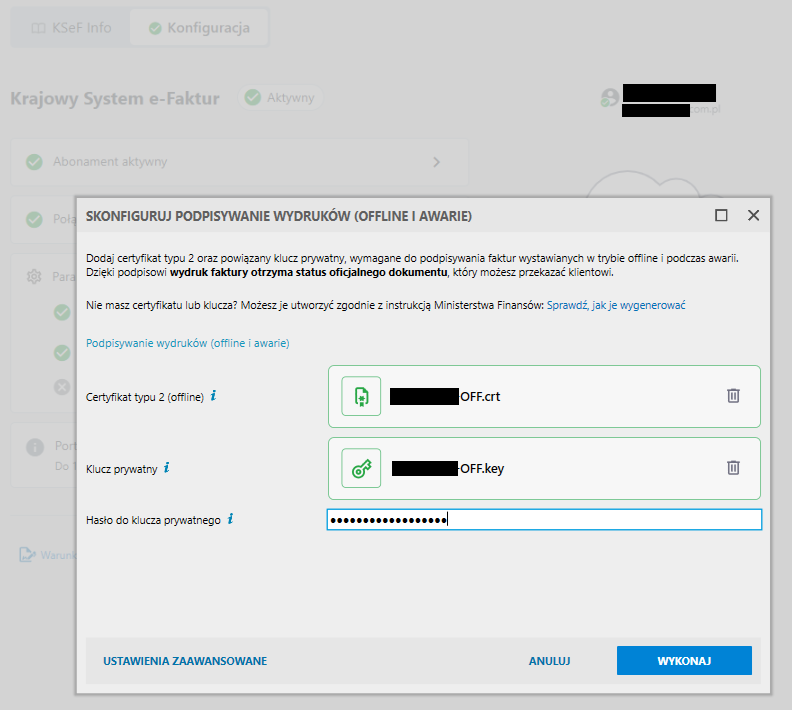Viewport: 792px width, 710px height.
Task: Remove the OFF.key private key file
Action: click(733, 467)
